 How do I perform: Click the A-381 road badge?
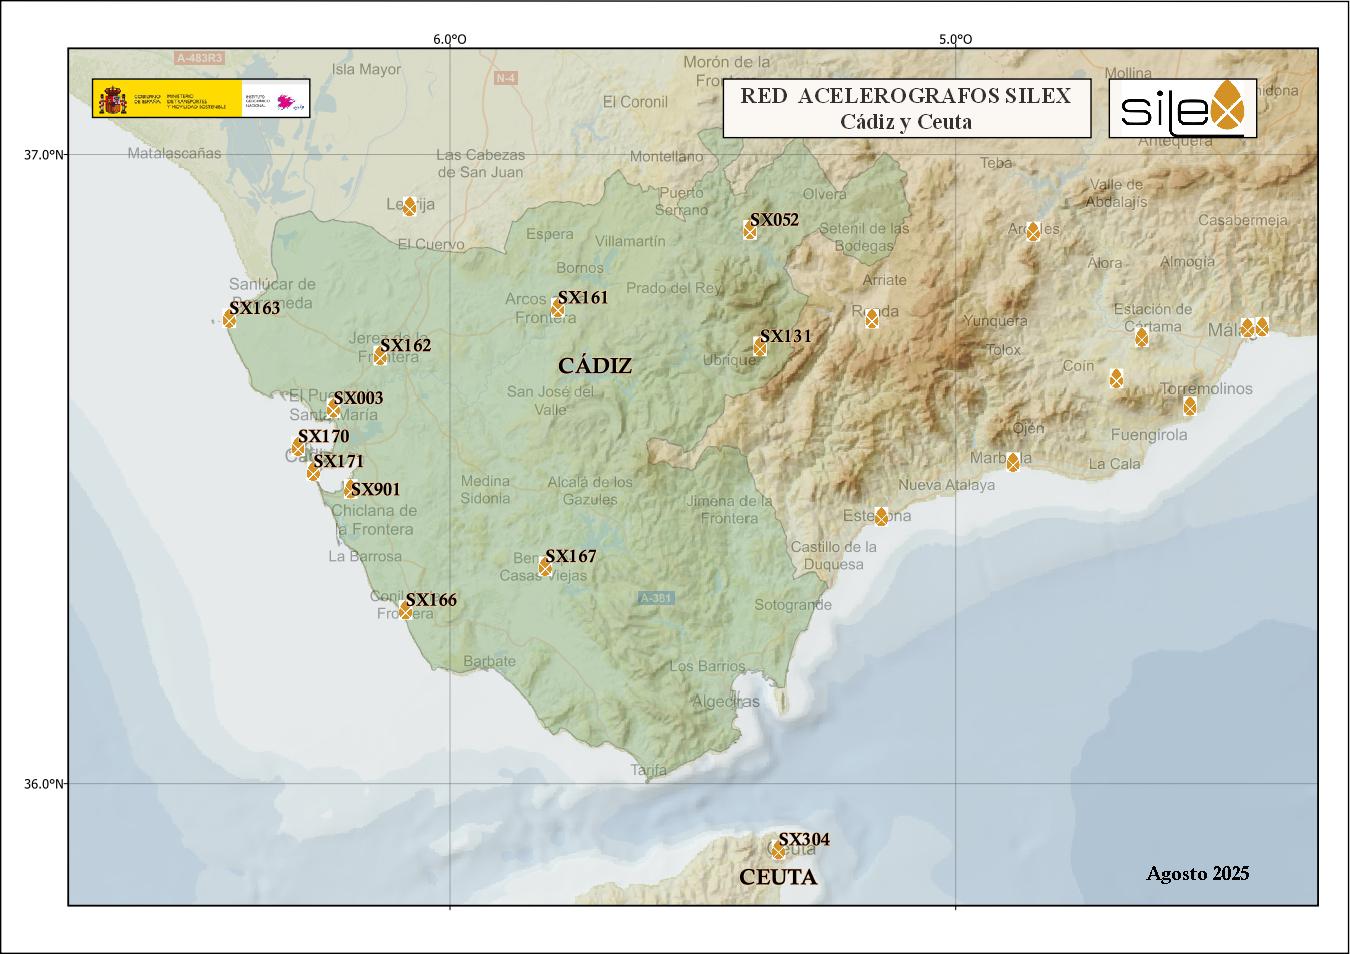pyautogui.click(x=656, y=598)
